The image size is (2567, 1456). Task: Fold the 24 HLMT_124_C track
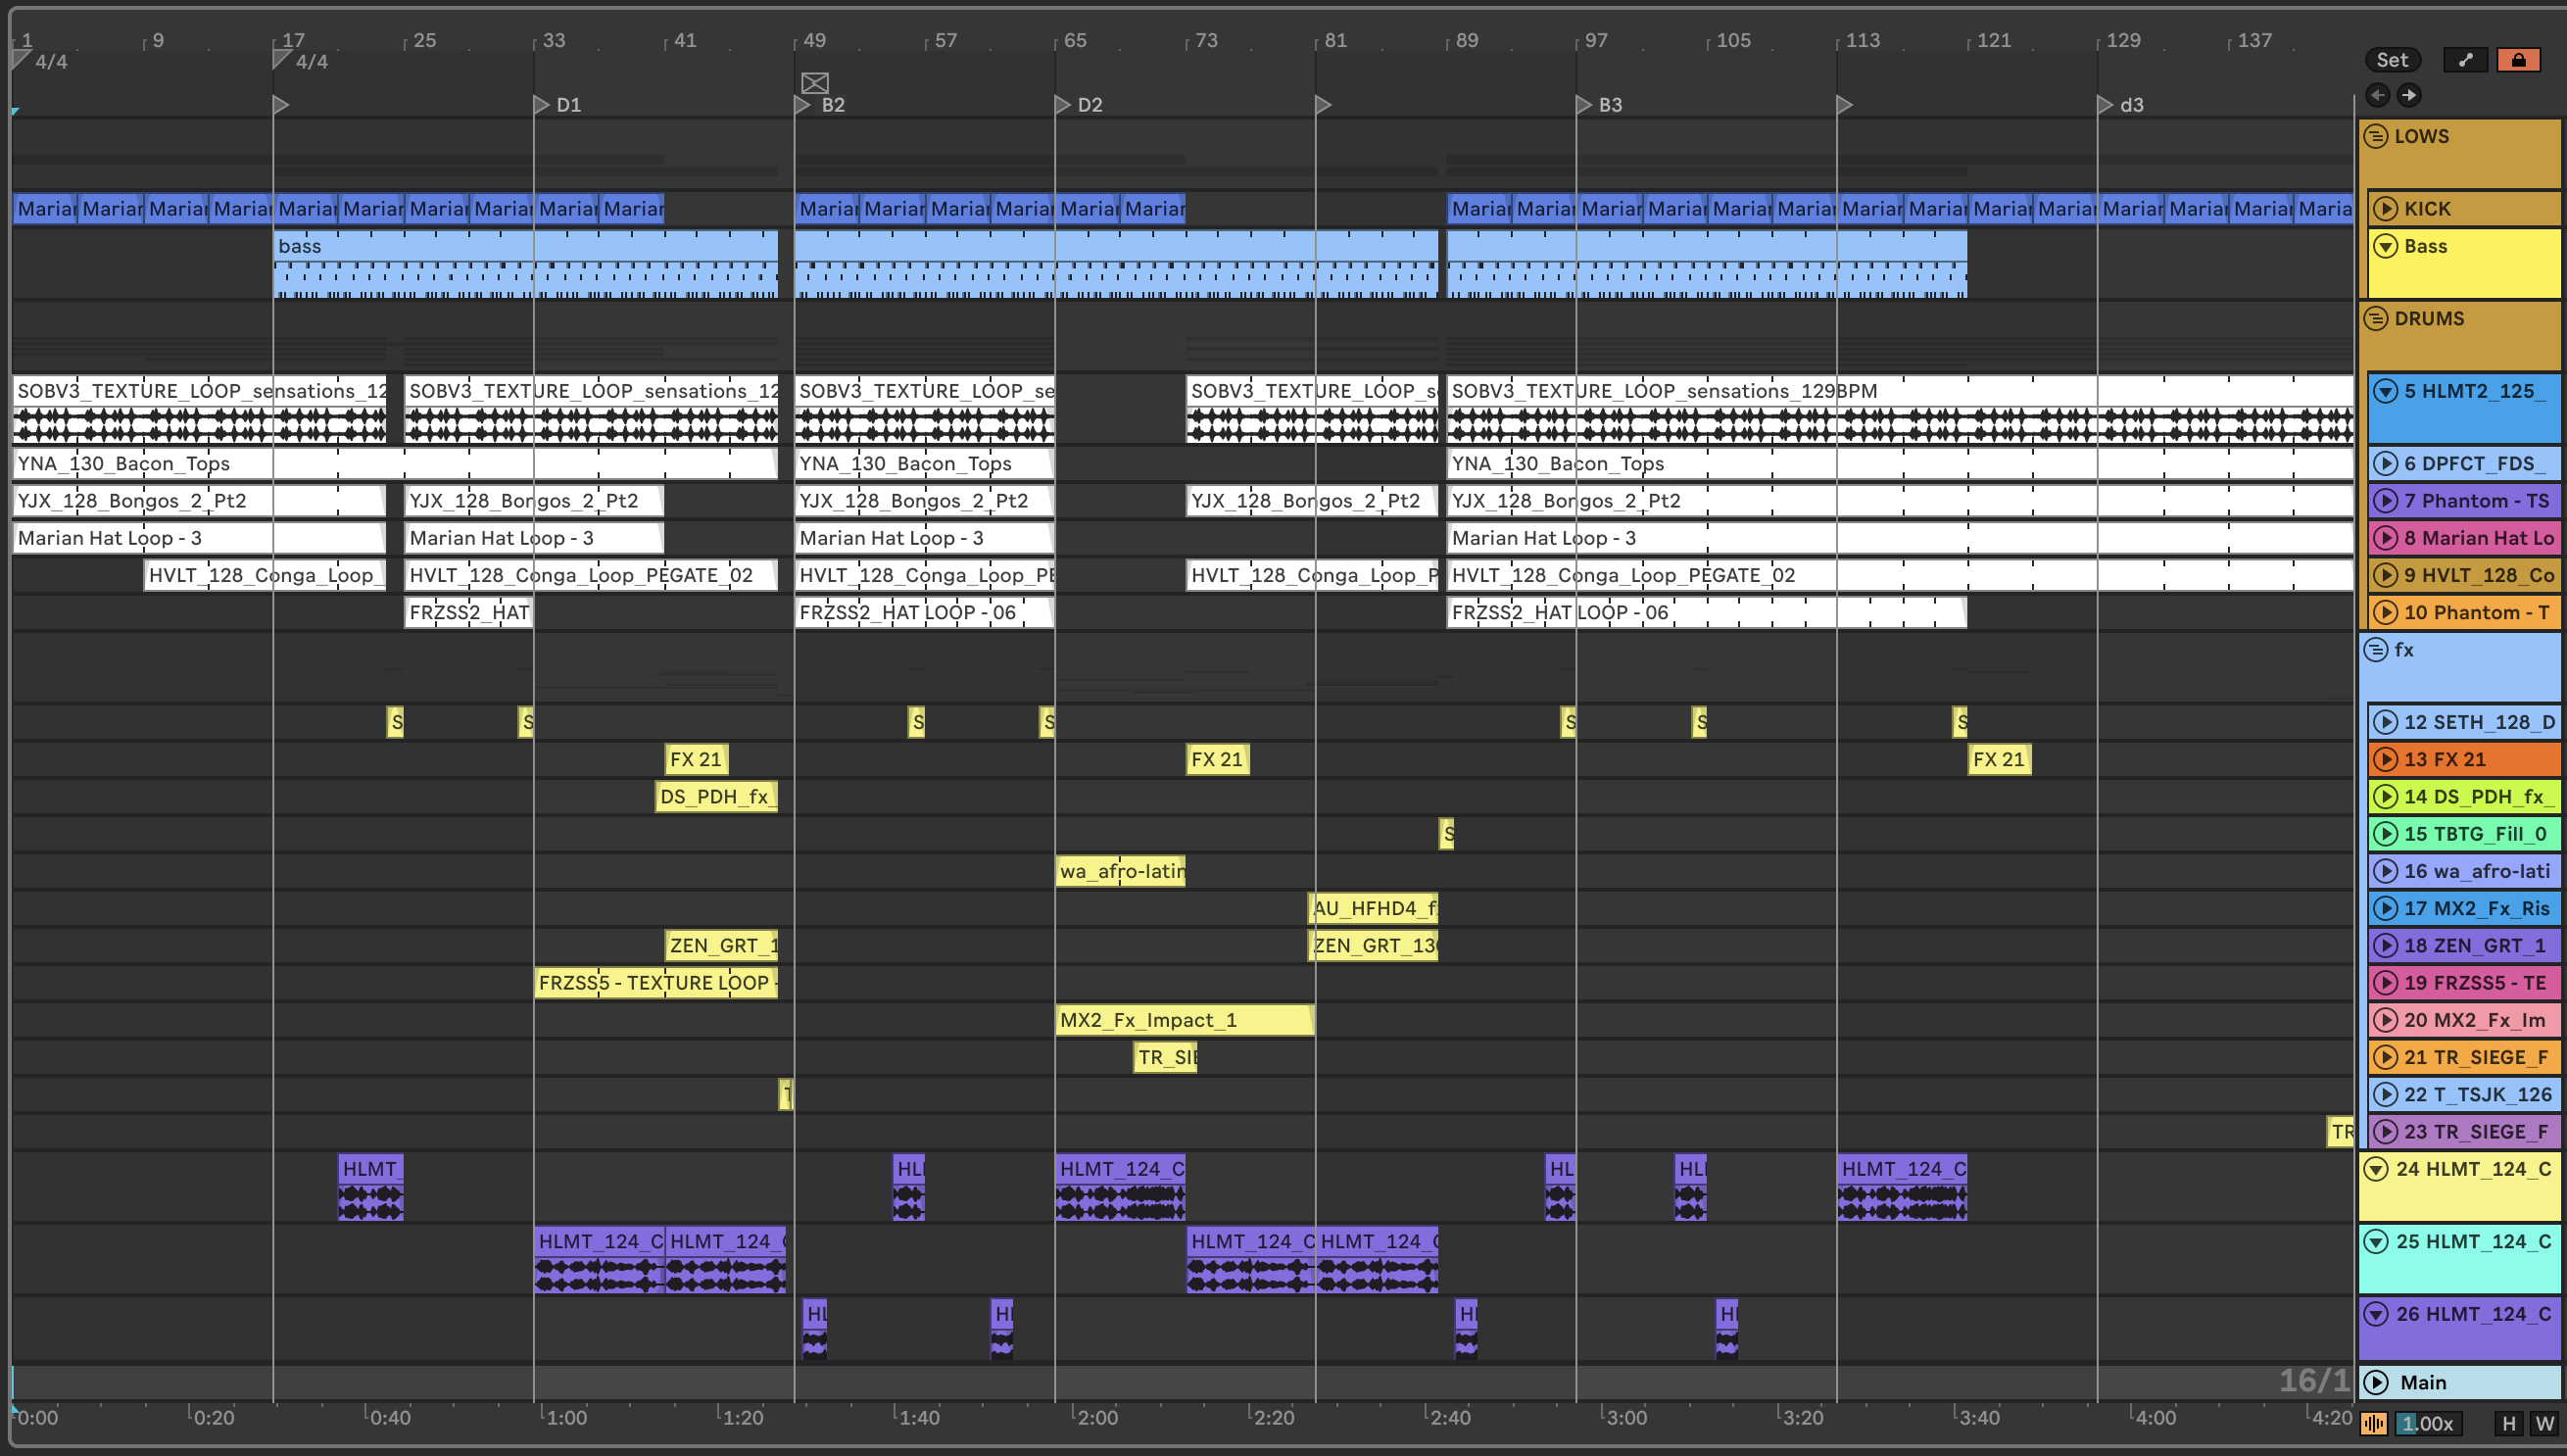pos(2377,1169)
